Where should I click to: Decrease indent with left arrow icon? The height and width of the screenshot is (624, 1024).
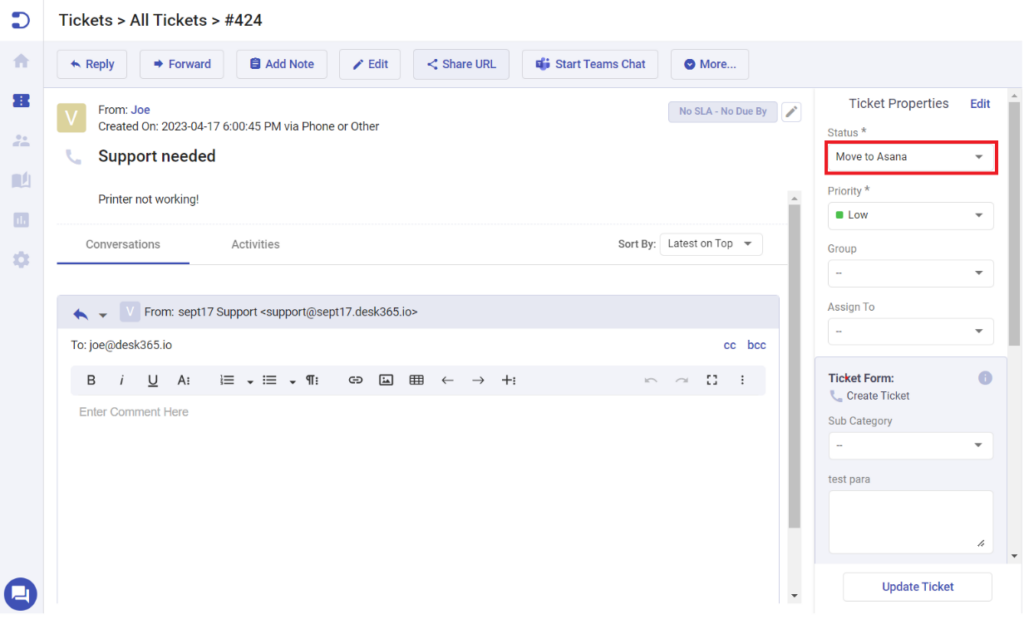click(x=447, y=380)
